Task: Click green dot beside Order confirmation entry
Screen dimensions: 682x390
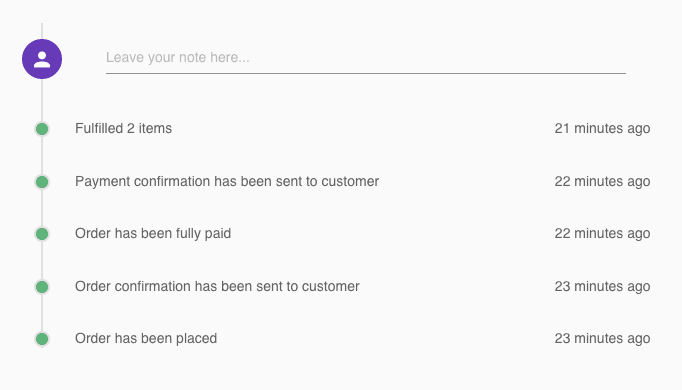Action: pyautogui.click(x=42, y=287)
